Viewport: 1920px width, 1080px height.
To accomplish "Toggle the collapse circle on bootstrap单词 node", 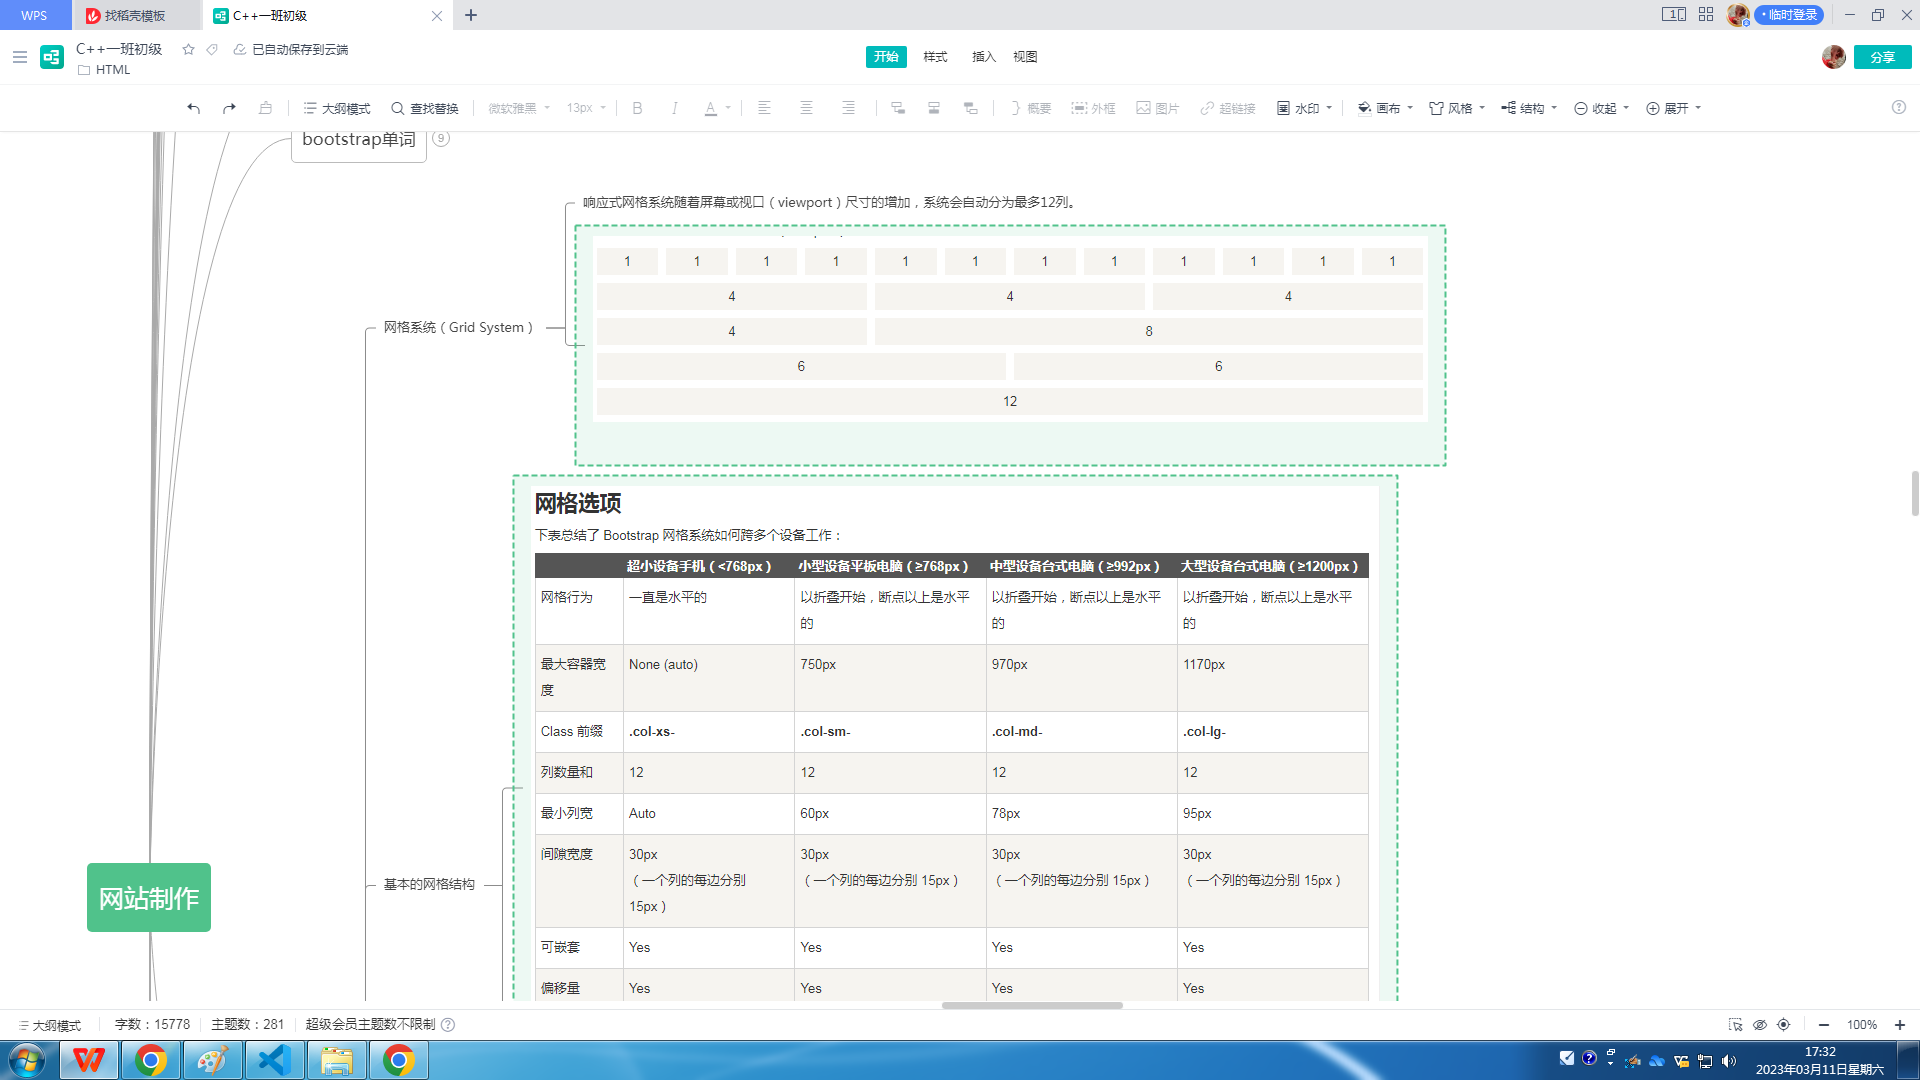I will click(x=441, y=138).
